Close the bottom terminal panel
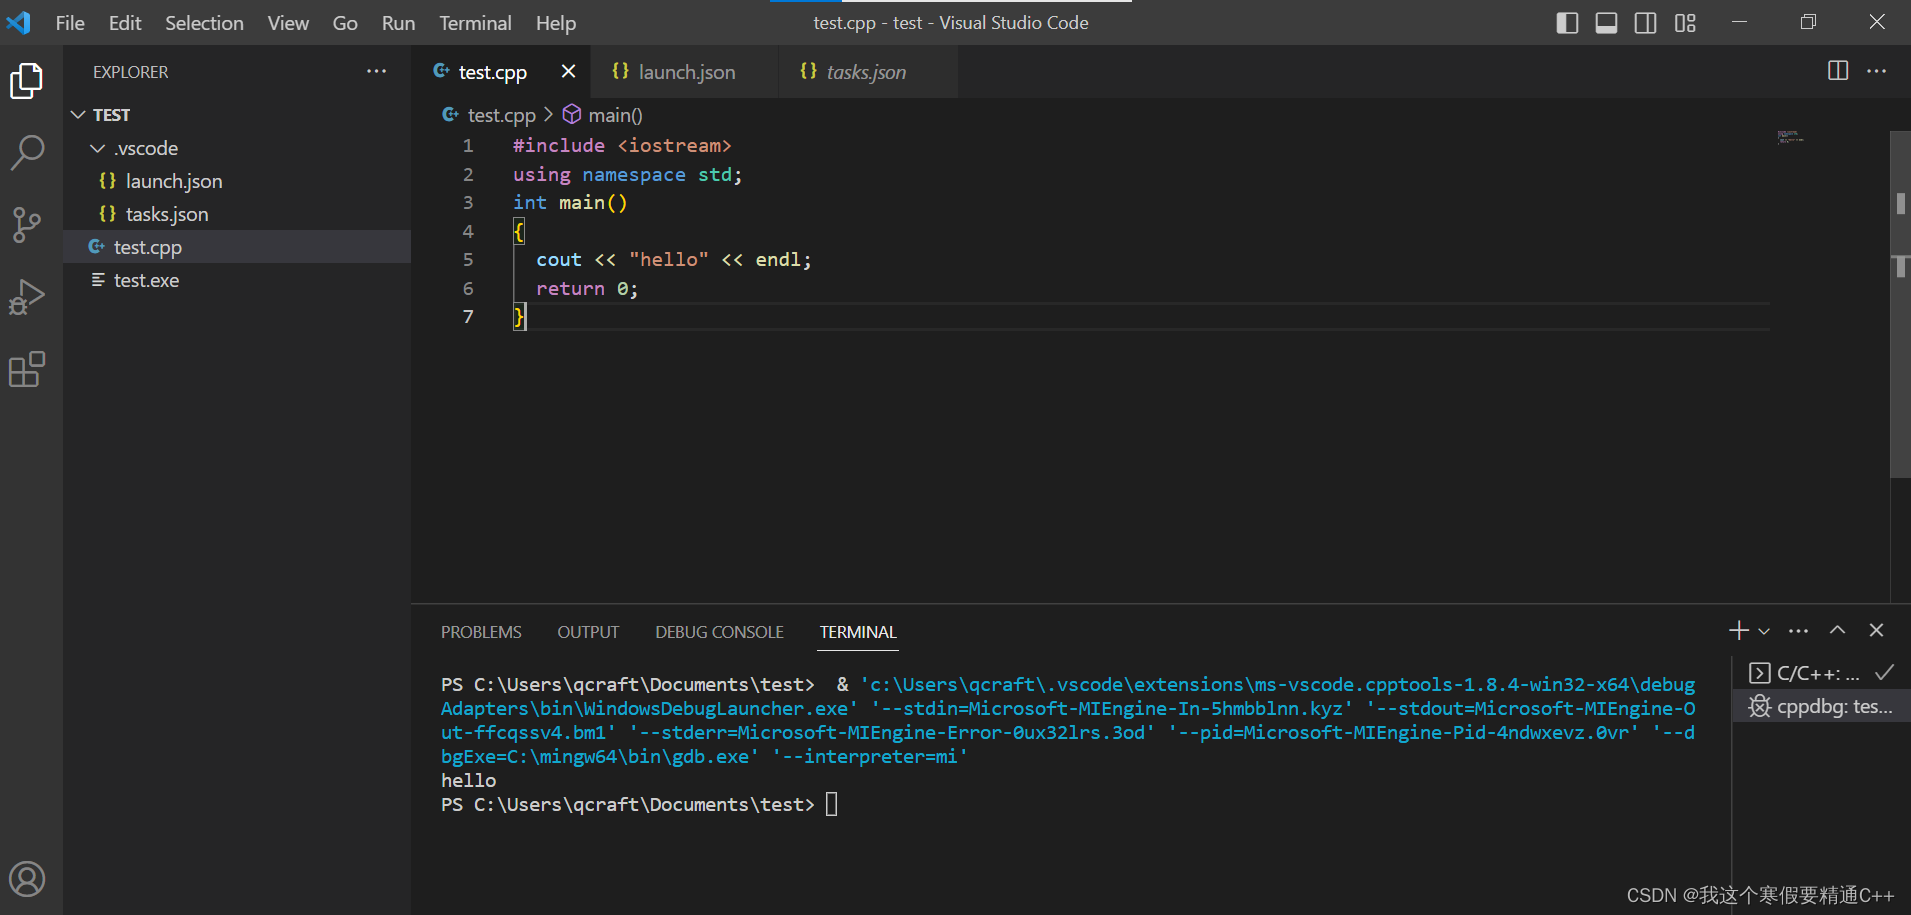 coord(1877,630)
